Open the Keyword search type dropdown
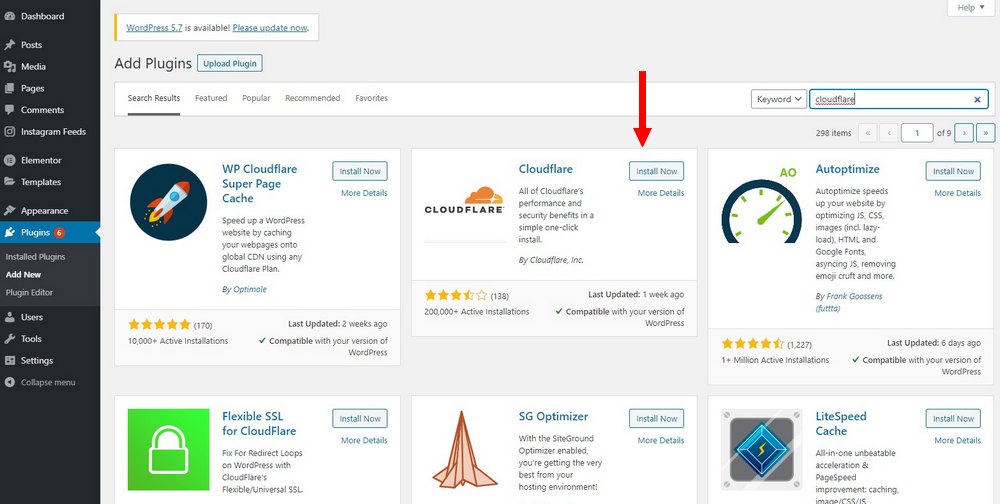The width and height of the screenshot is (1000, 504). tap(779, 99)
